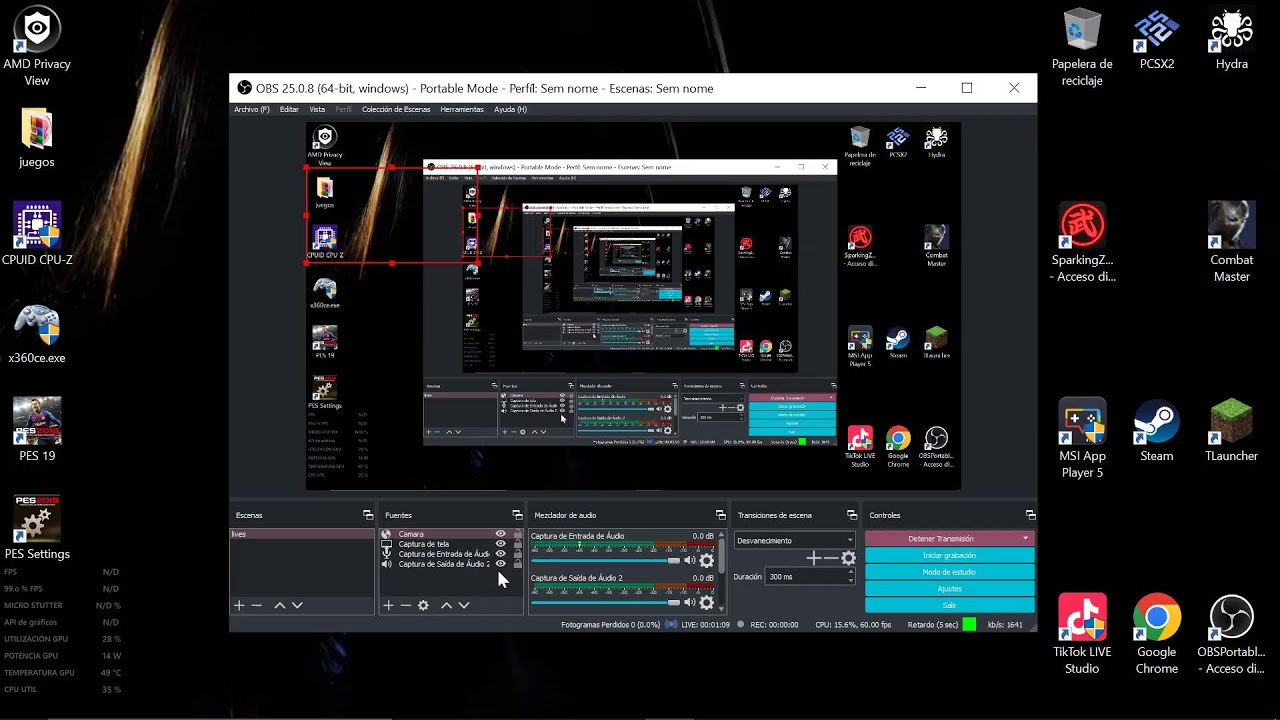Open Combat Master desktop shortcut
This screenshot has width=1280, height=720.
pyautogui.click(x=1232, y=243)
